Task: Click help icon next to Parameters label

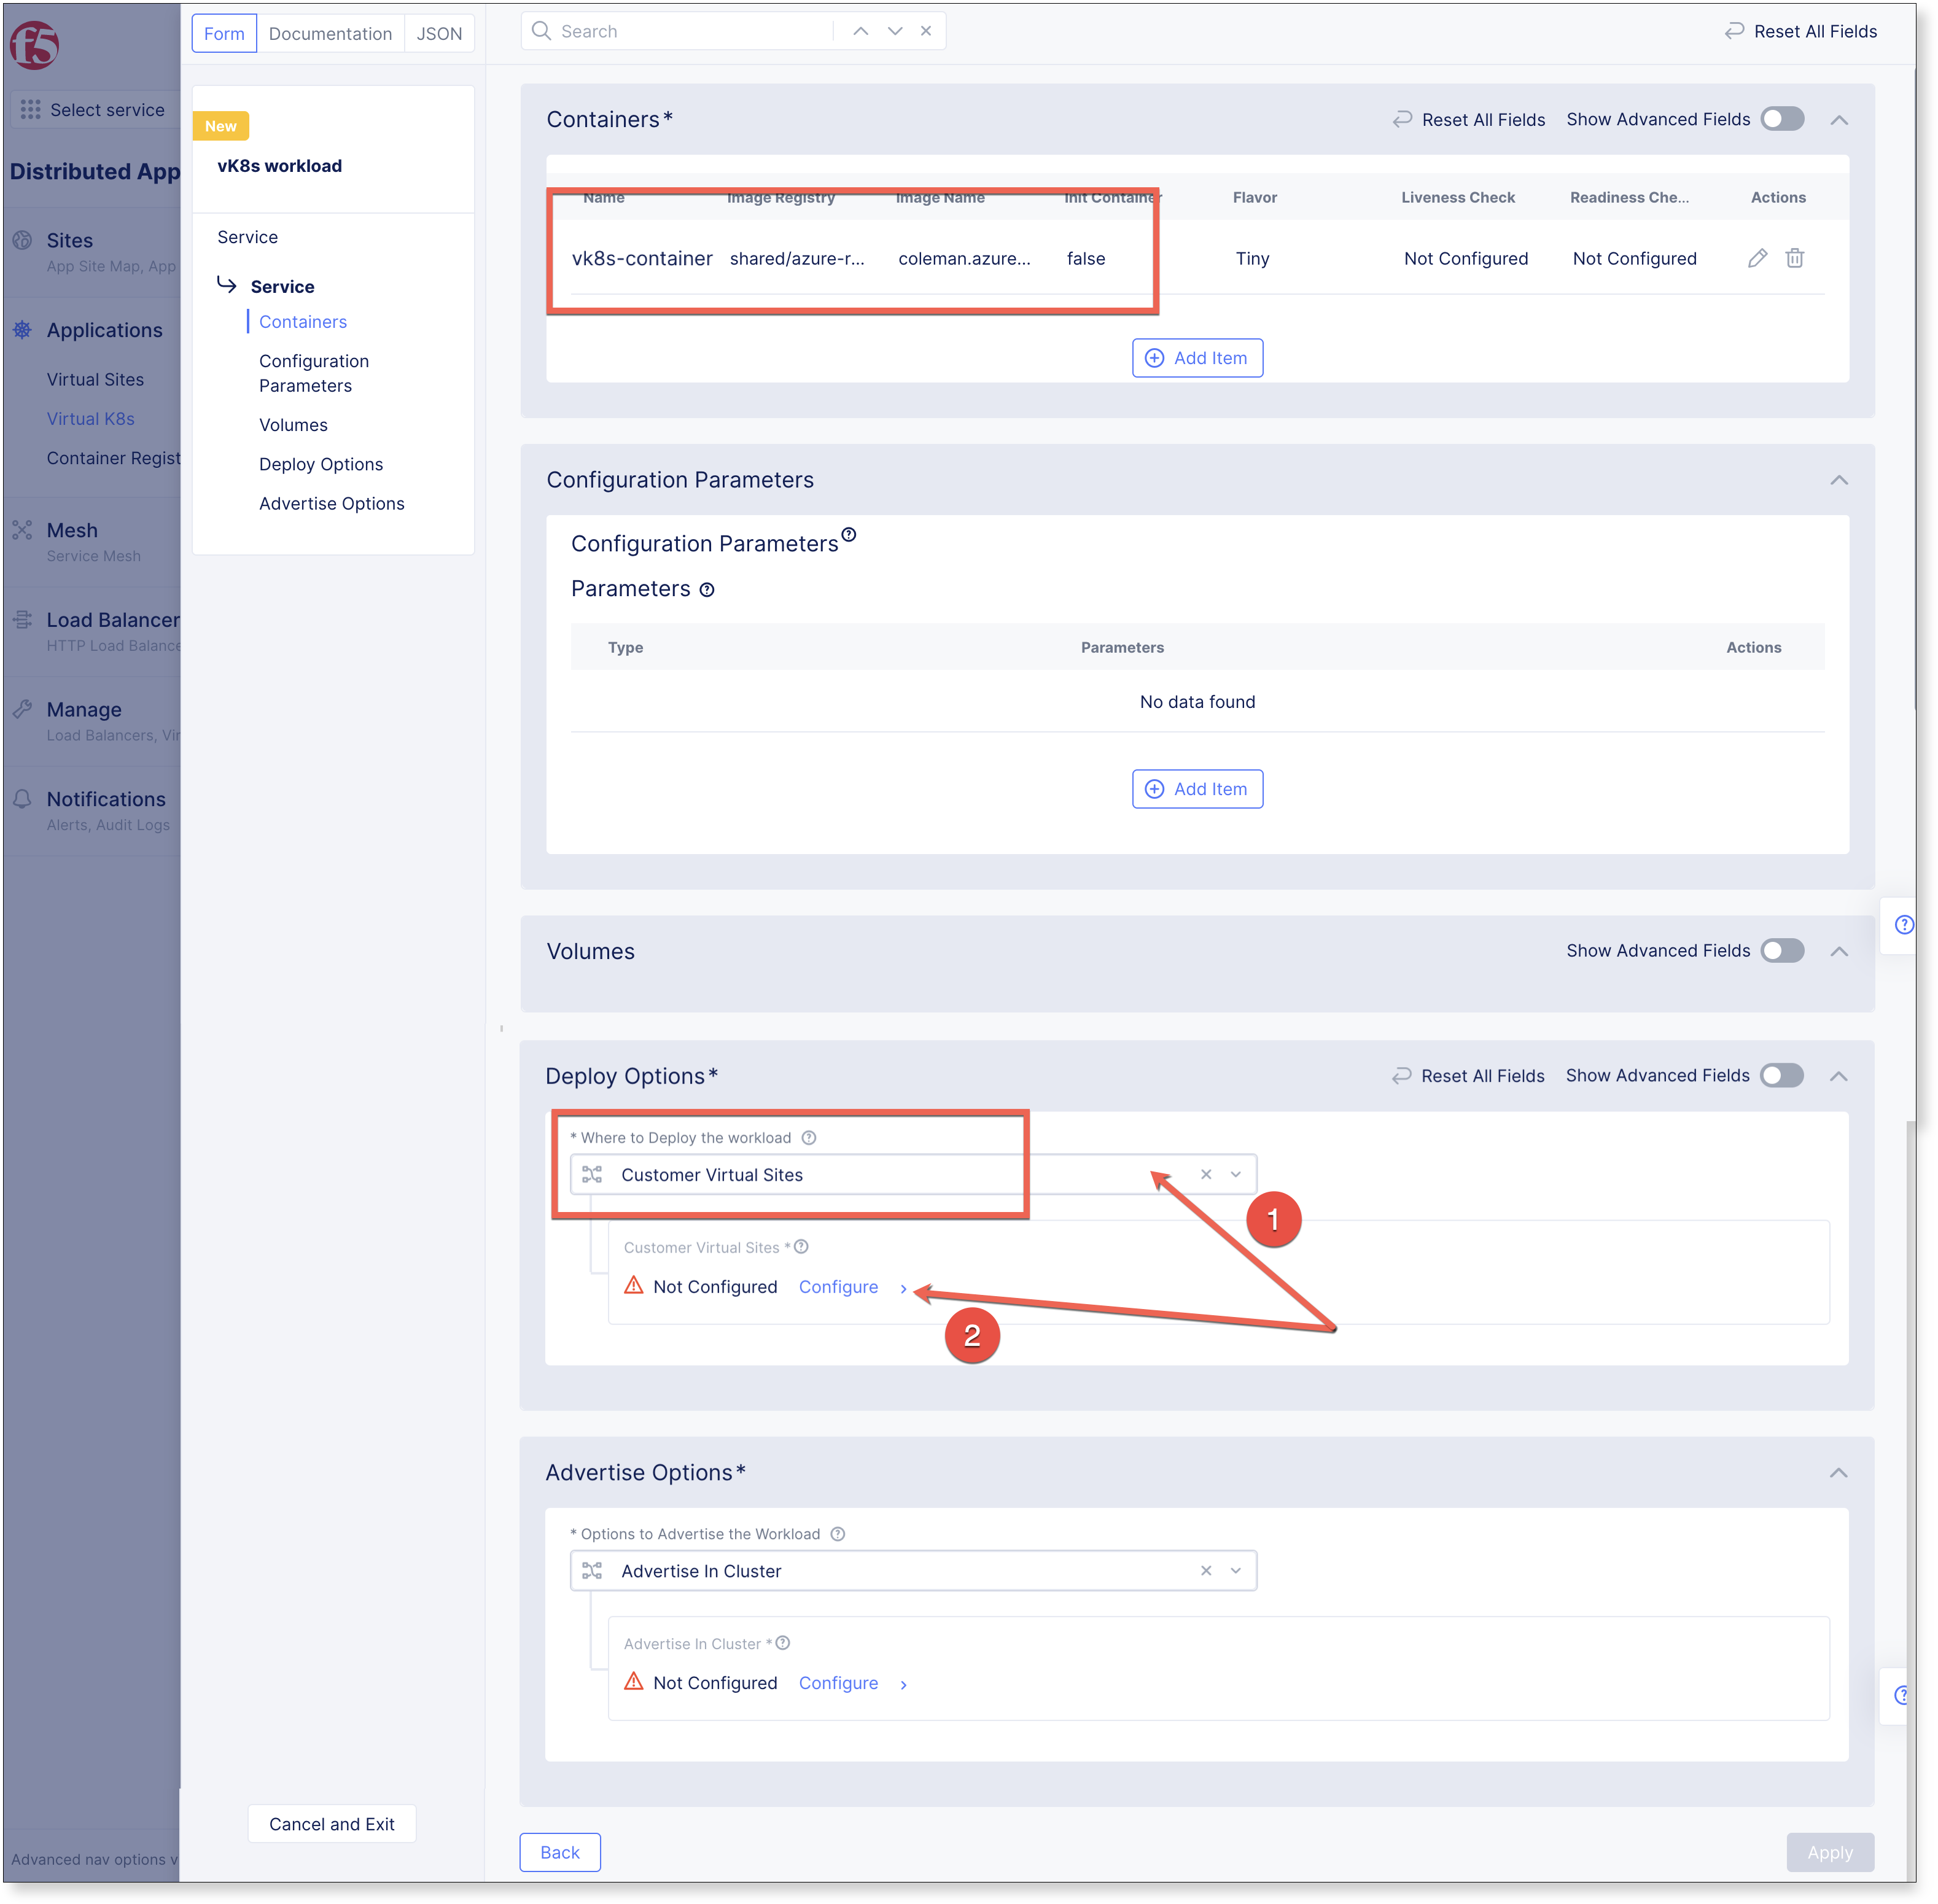Action: 707,590
